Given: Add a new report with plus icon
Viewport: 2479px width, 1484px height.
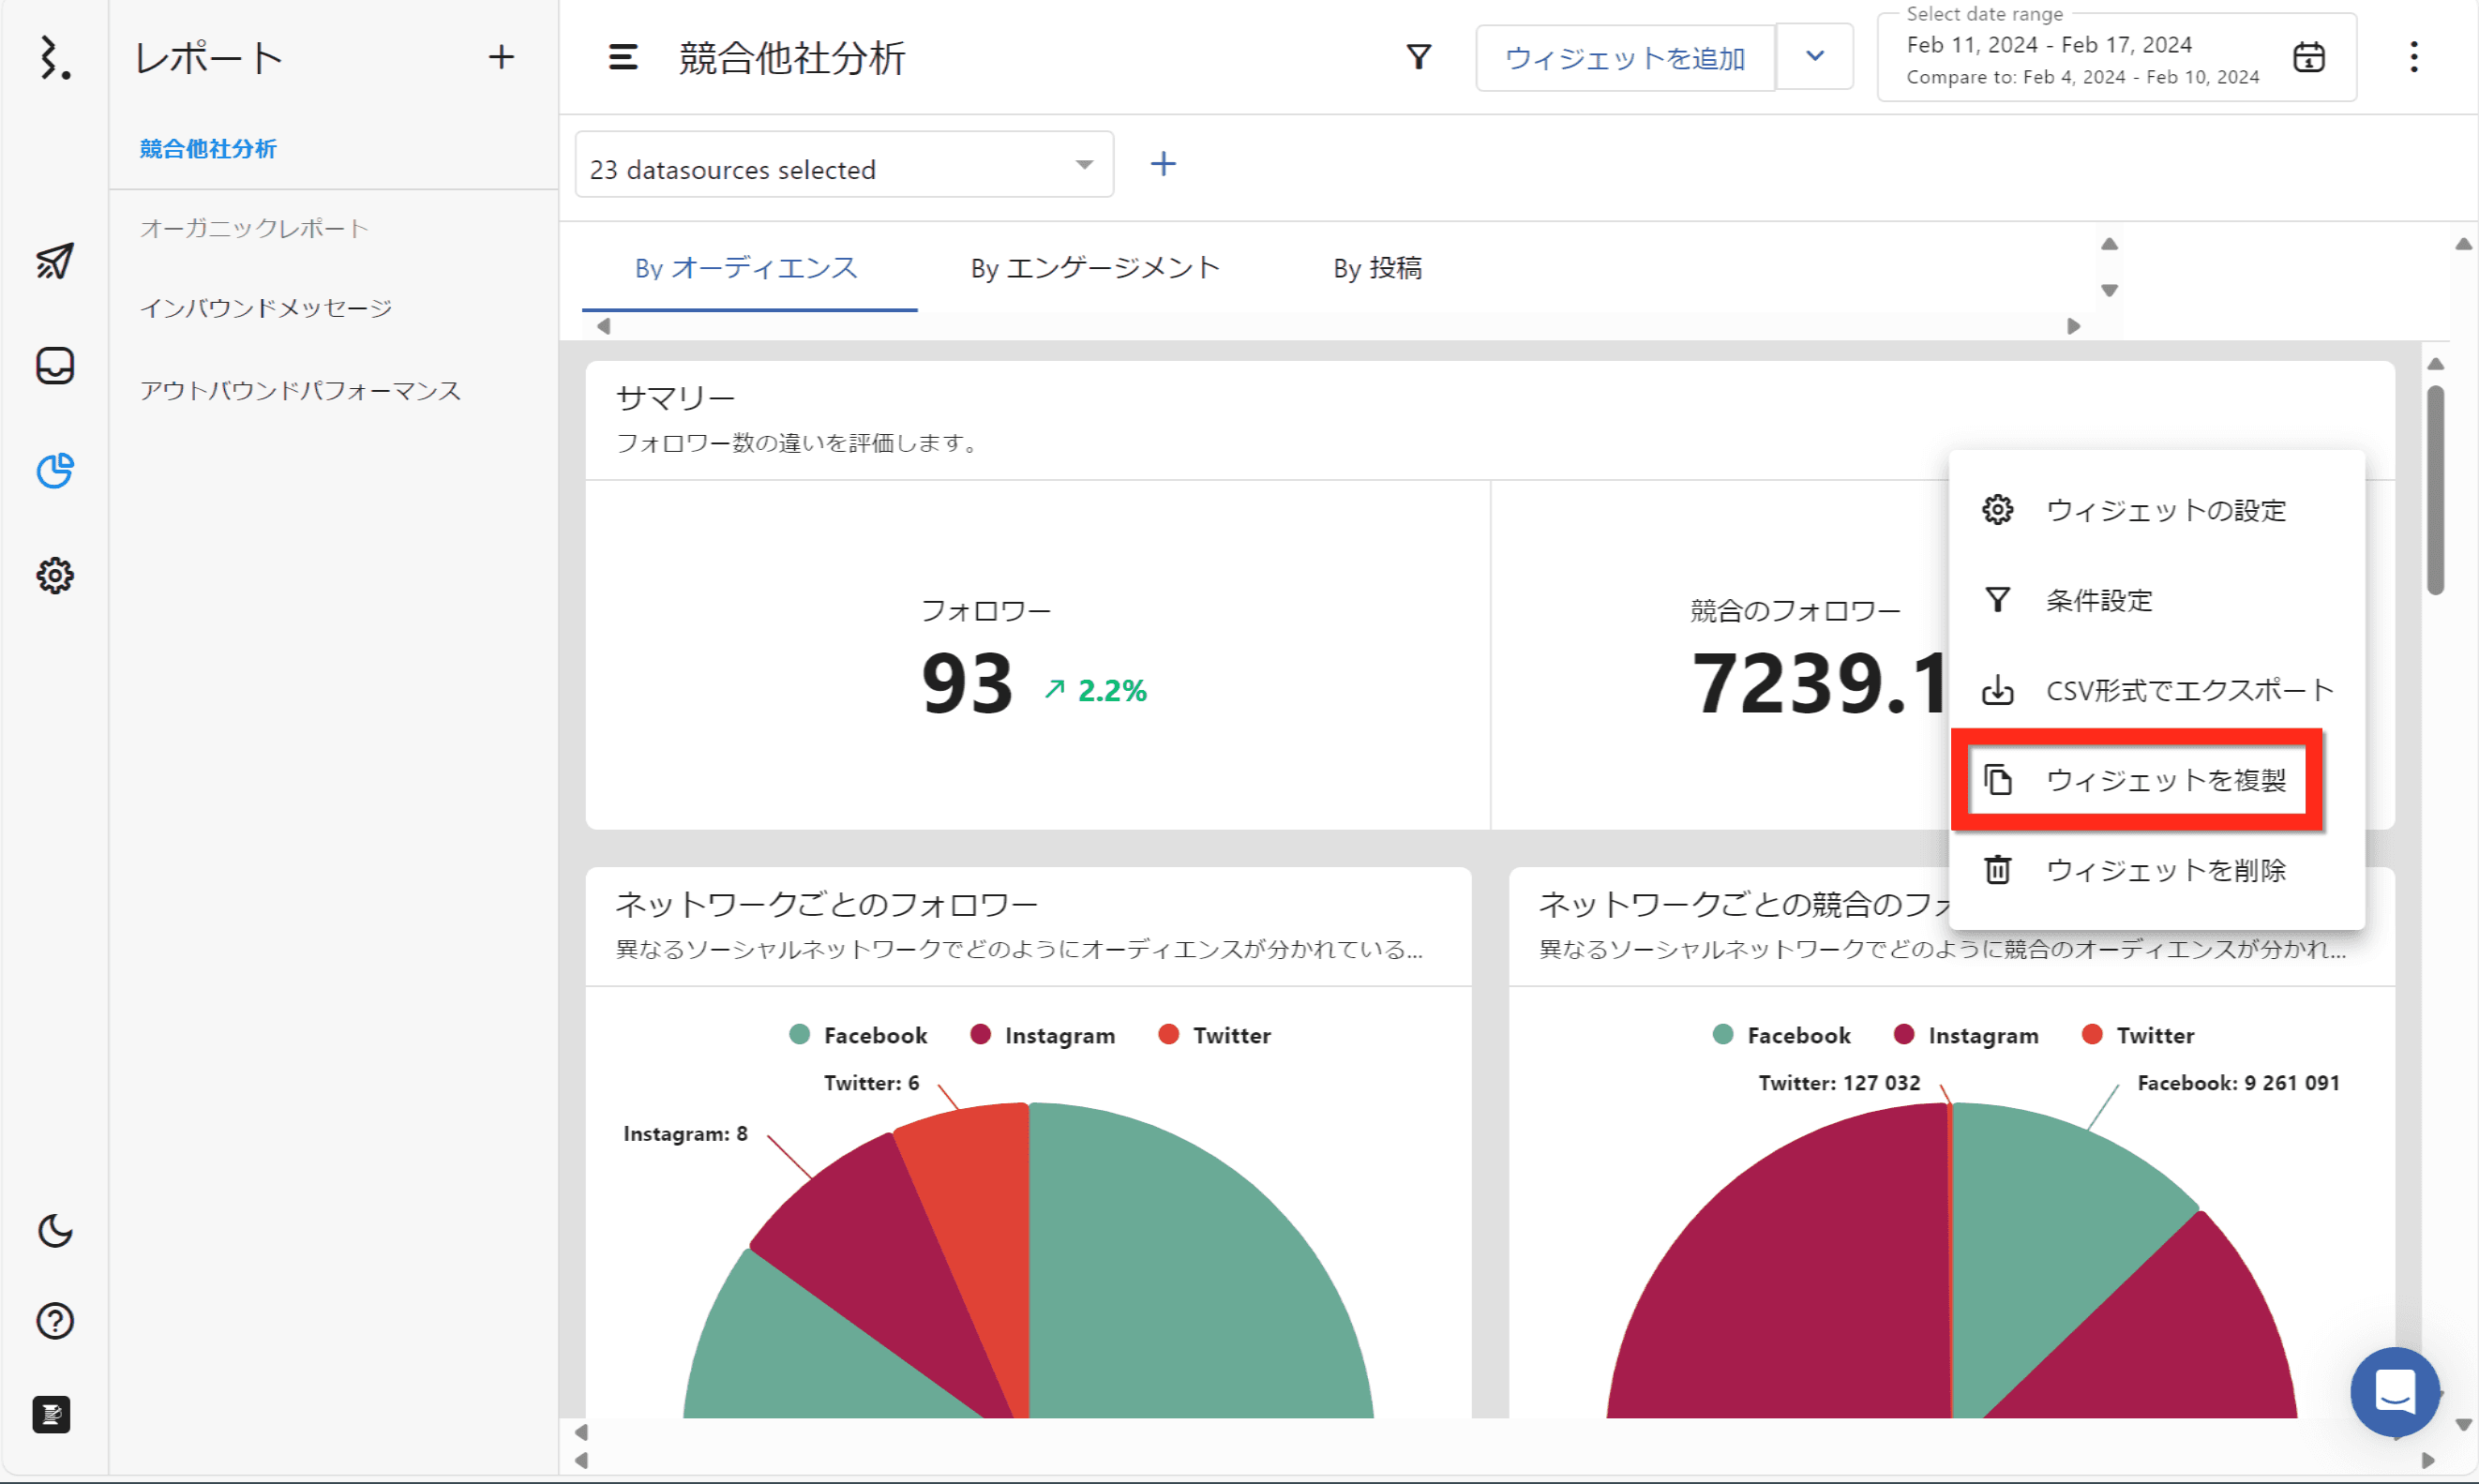Looking at the screenshot, I should point(501,57).
